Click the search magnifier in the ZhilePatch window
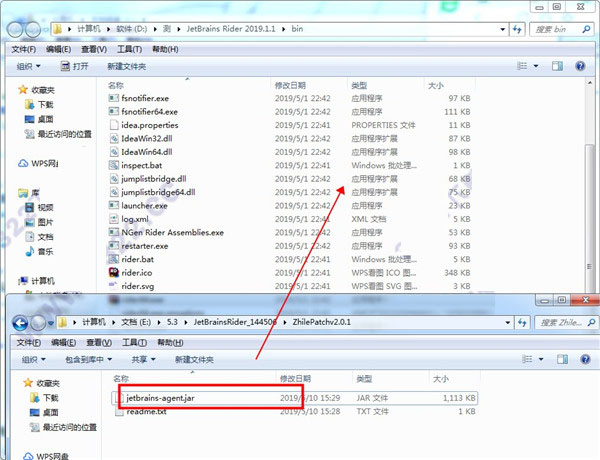 pos(591,323)
